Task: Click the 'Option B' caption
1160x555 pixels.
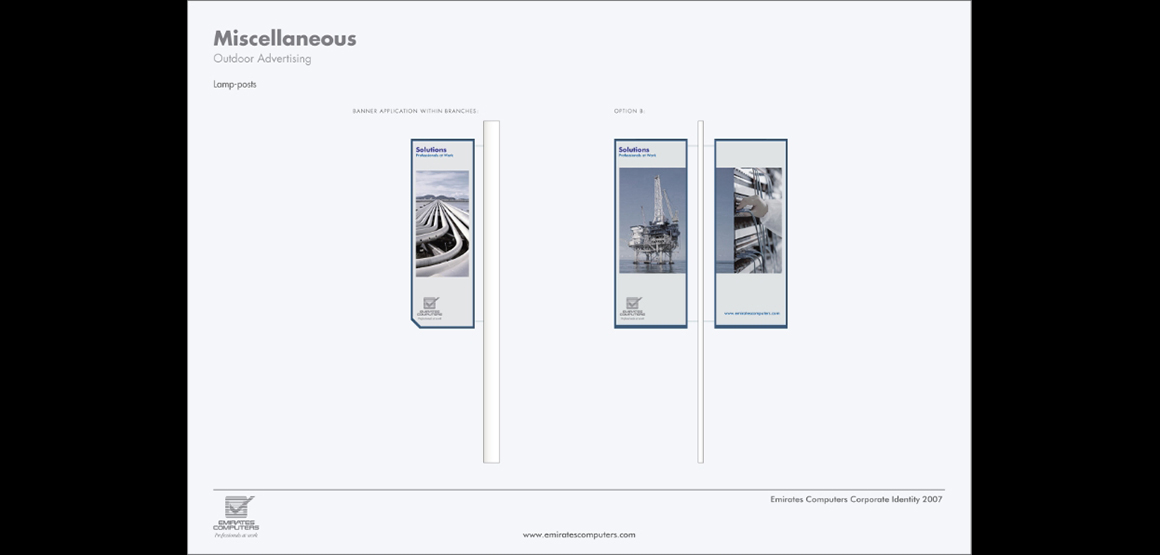Action: tap(629, 111)
